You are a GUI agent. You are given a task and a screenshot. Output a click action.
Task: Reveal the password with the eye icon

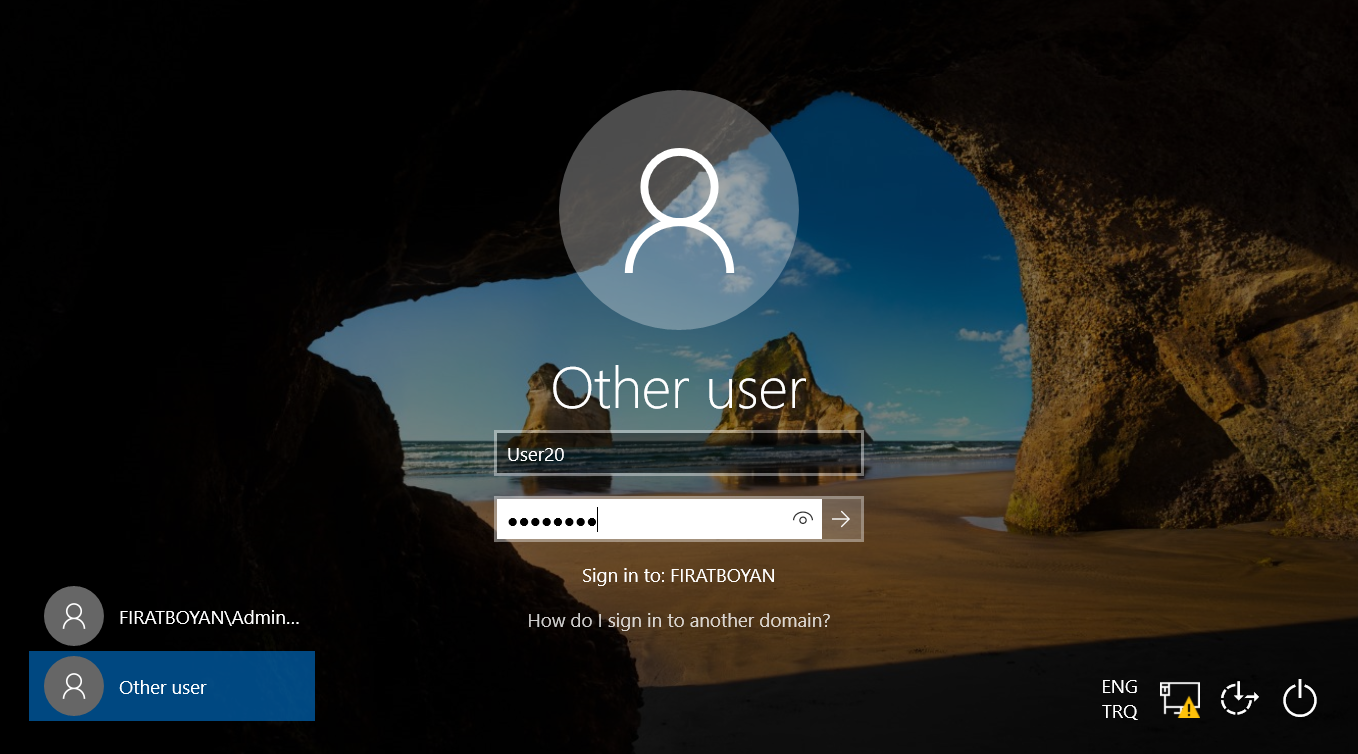pos(802,519)
